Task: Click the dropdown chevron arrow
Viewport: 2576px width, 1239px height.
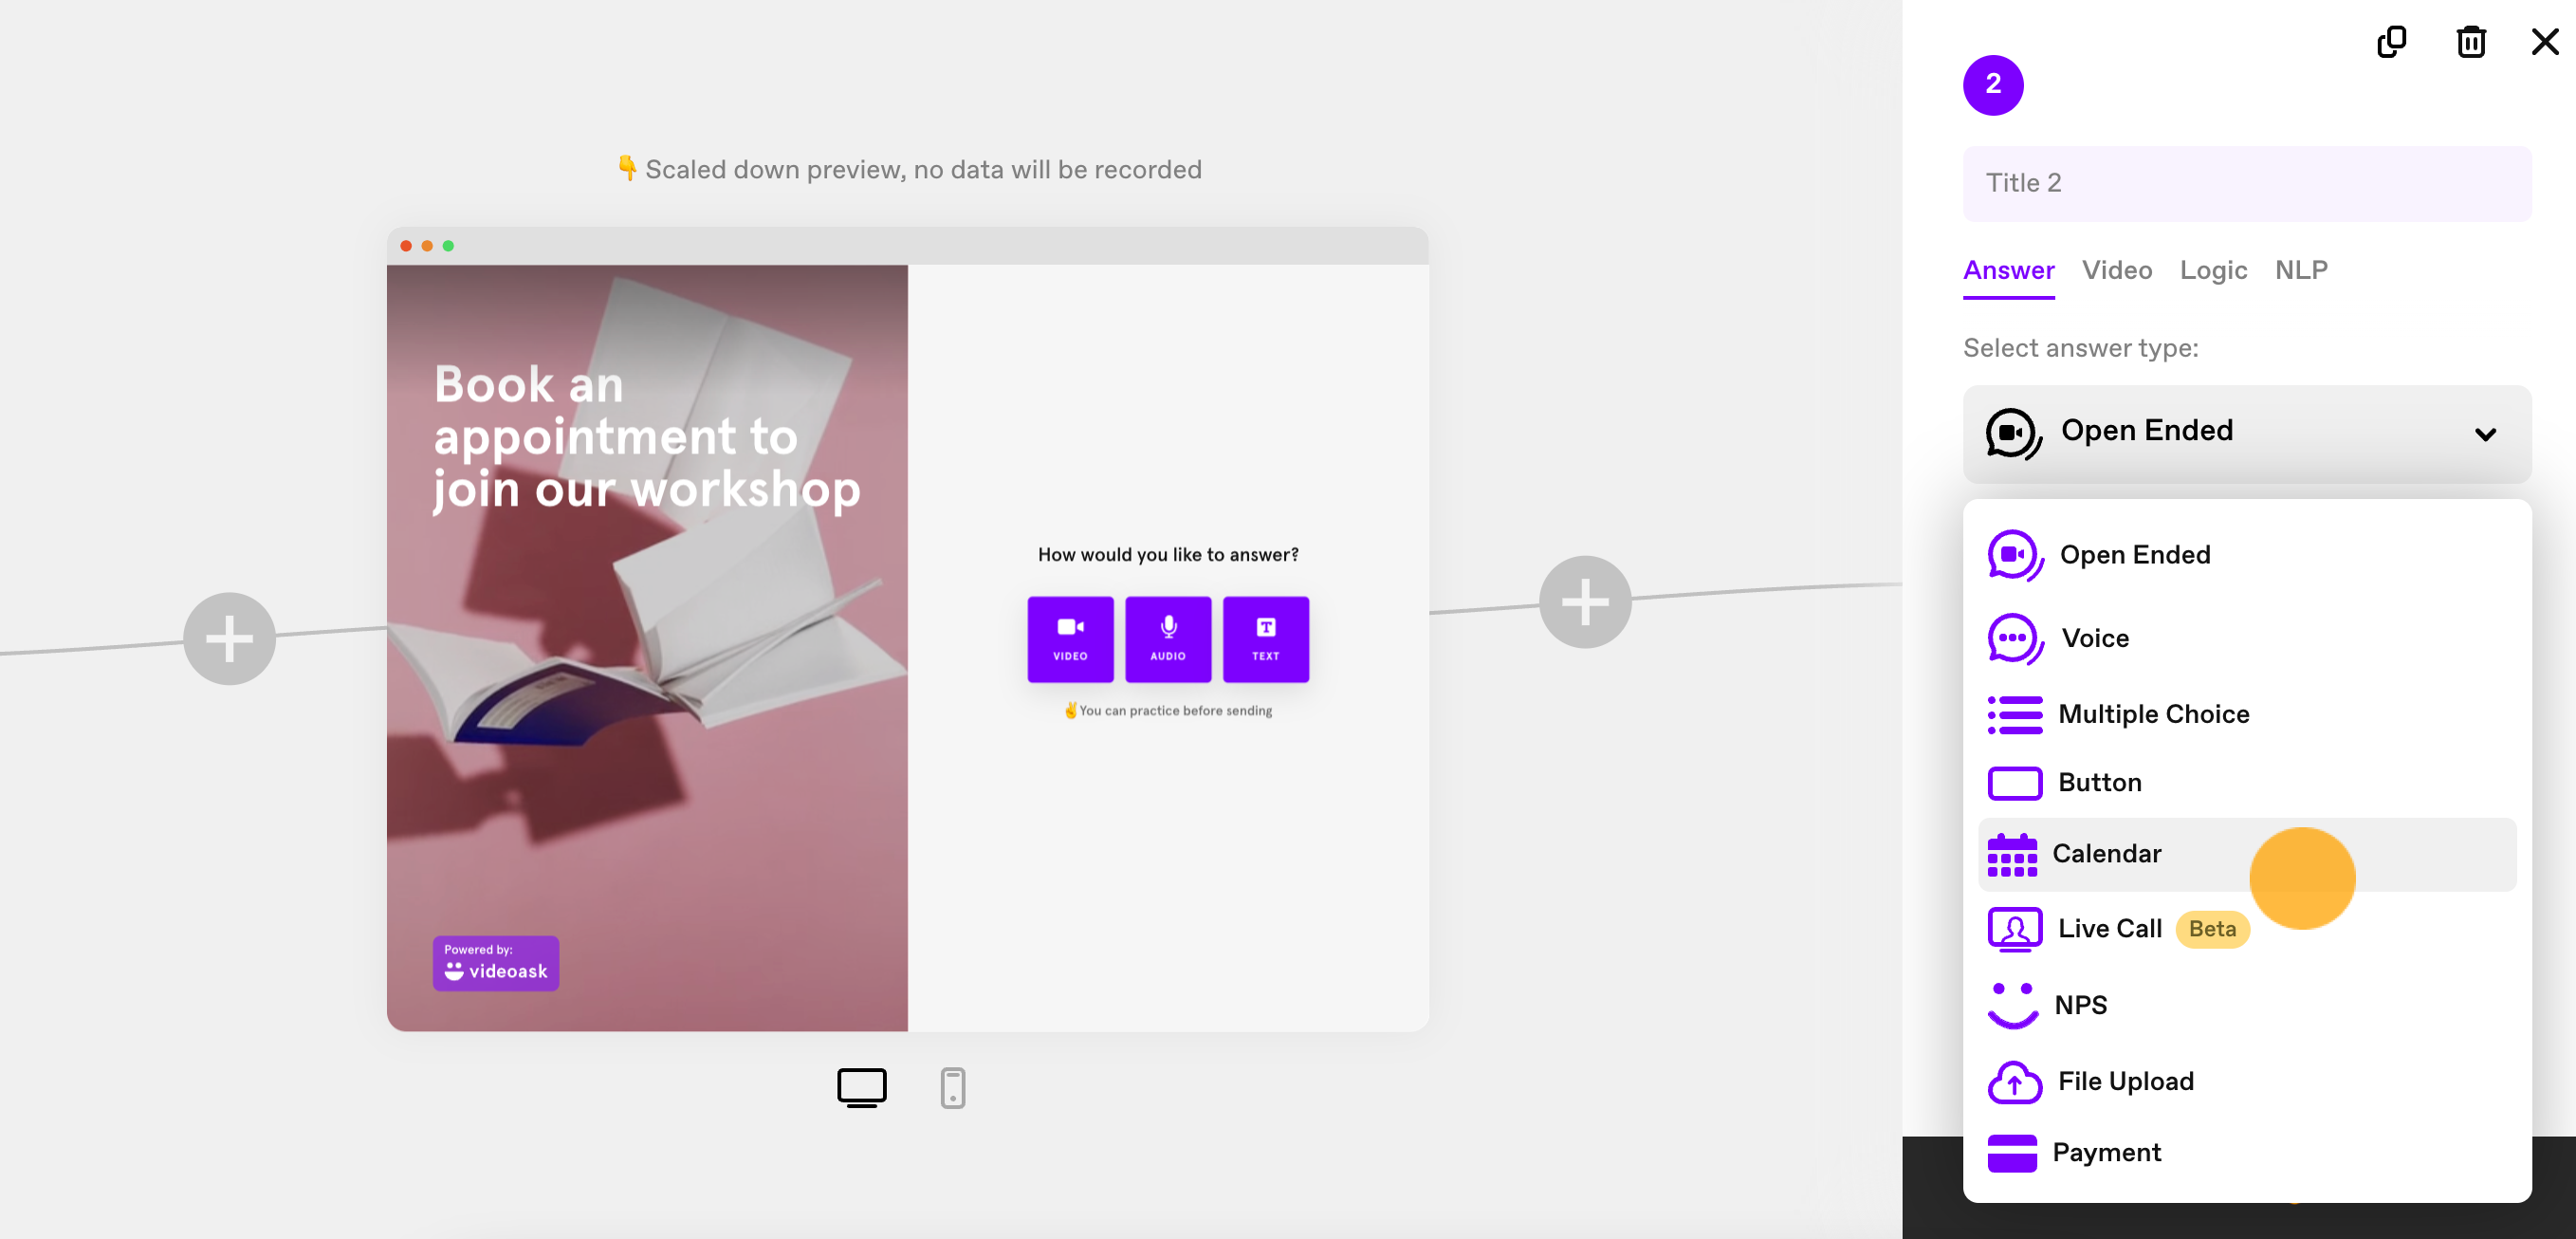Action: coord(2484,434)
